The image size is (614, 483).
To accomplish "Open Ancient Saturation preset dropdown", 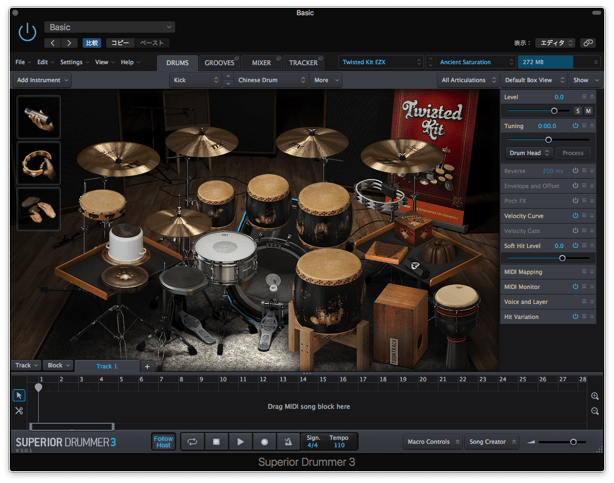I will click(x=475, y=62).
